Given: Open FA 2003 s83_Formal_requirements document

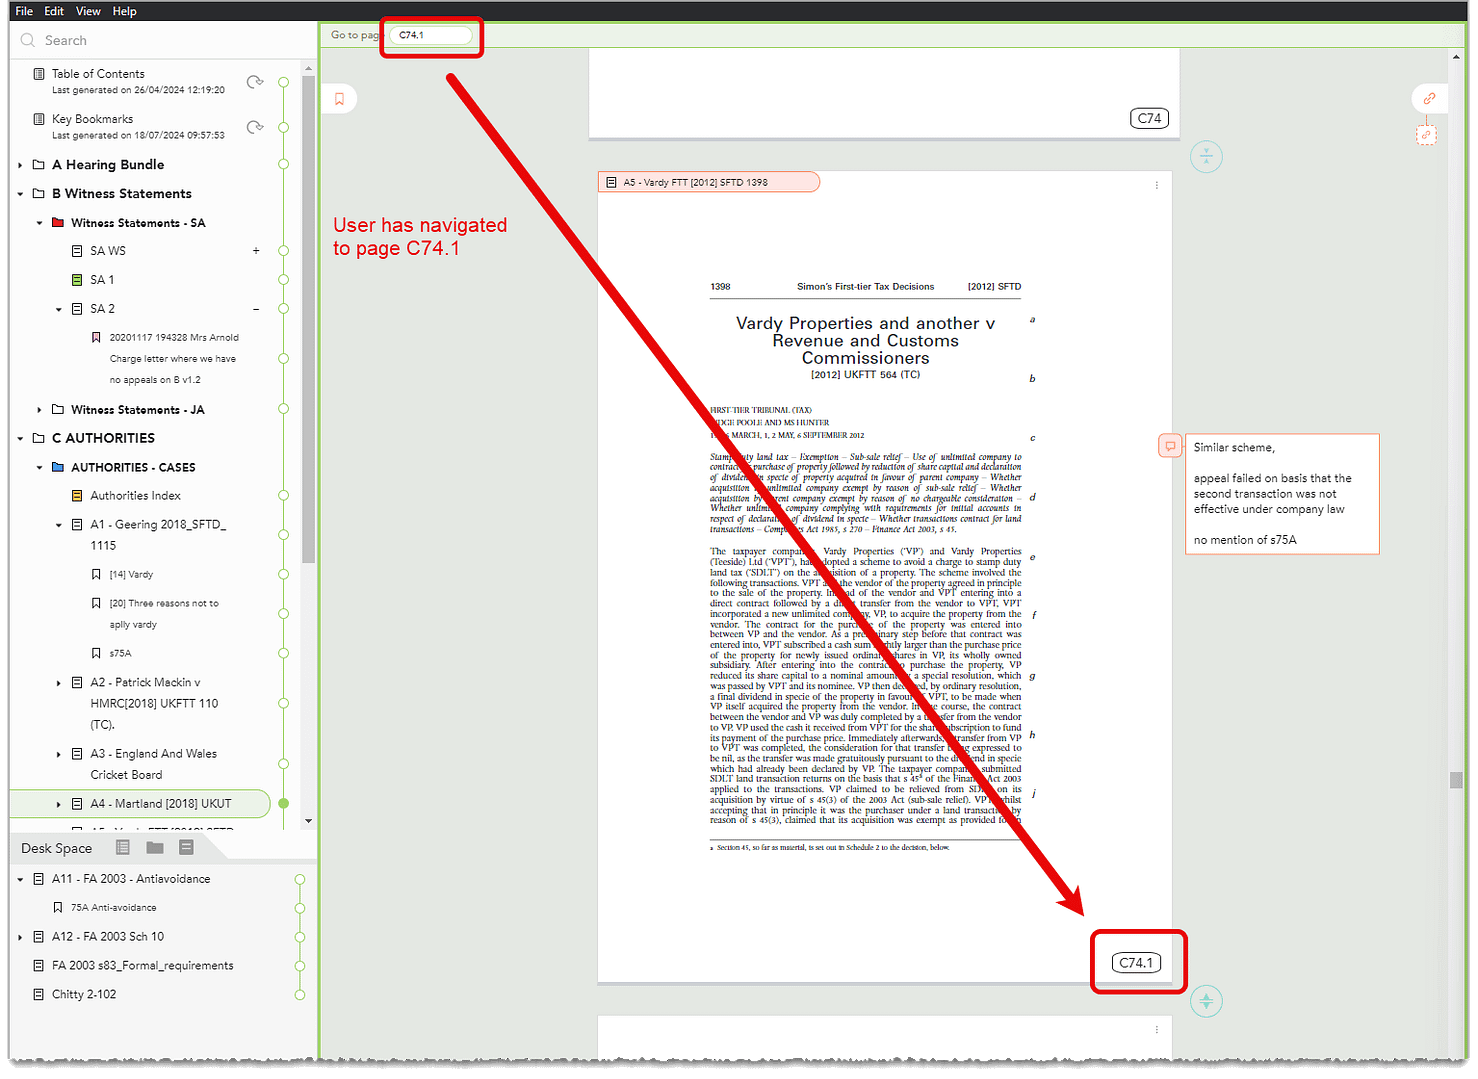Looking at the screenshot, I should tap(143, 966).
